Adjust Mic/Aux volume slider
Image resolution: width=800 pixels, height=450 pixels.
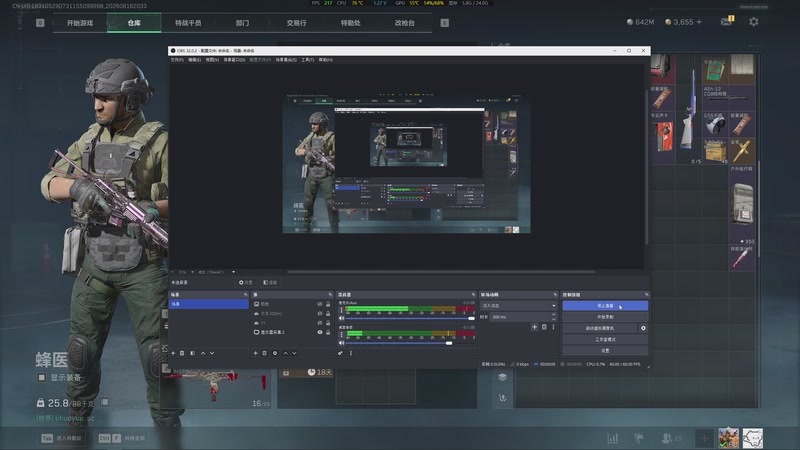411,318
